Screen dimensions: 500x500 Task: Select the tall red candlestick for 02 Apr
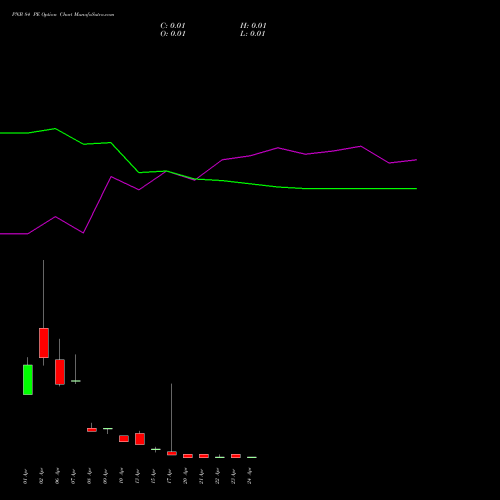click(44, 343)
